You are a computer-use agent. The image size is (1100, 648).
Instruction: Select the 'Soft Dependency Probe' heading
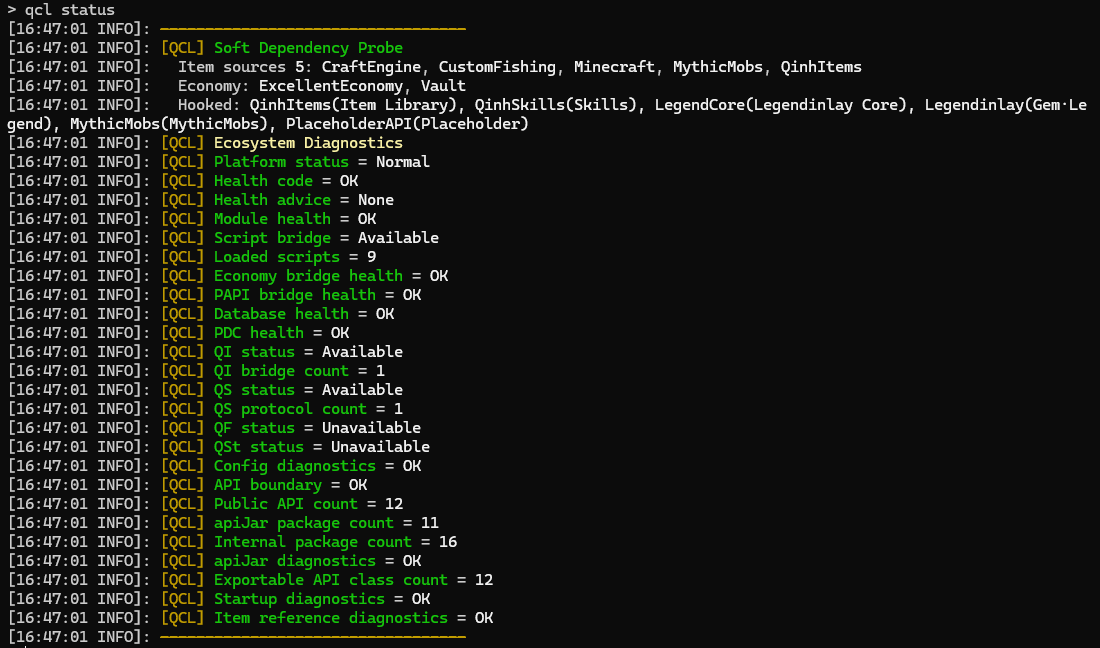(x=309, y=48)
